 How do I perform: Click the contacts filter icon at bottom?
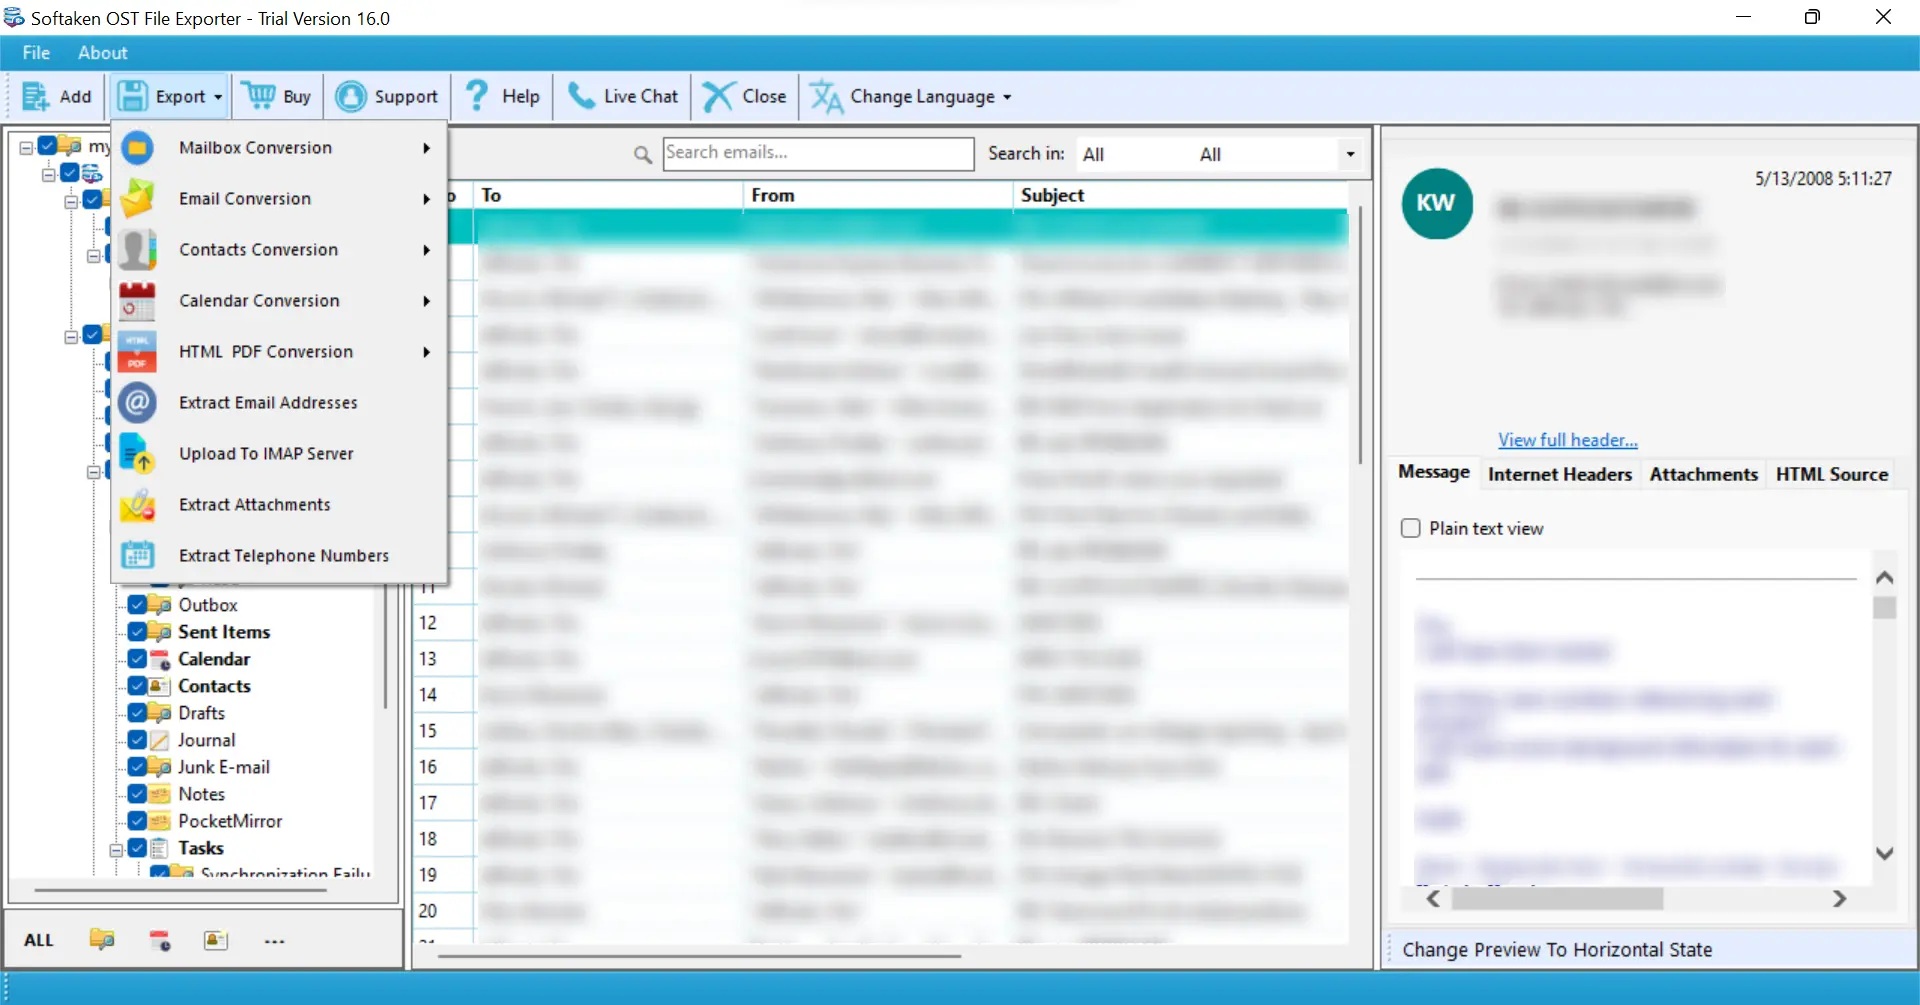point(216,940)
